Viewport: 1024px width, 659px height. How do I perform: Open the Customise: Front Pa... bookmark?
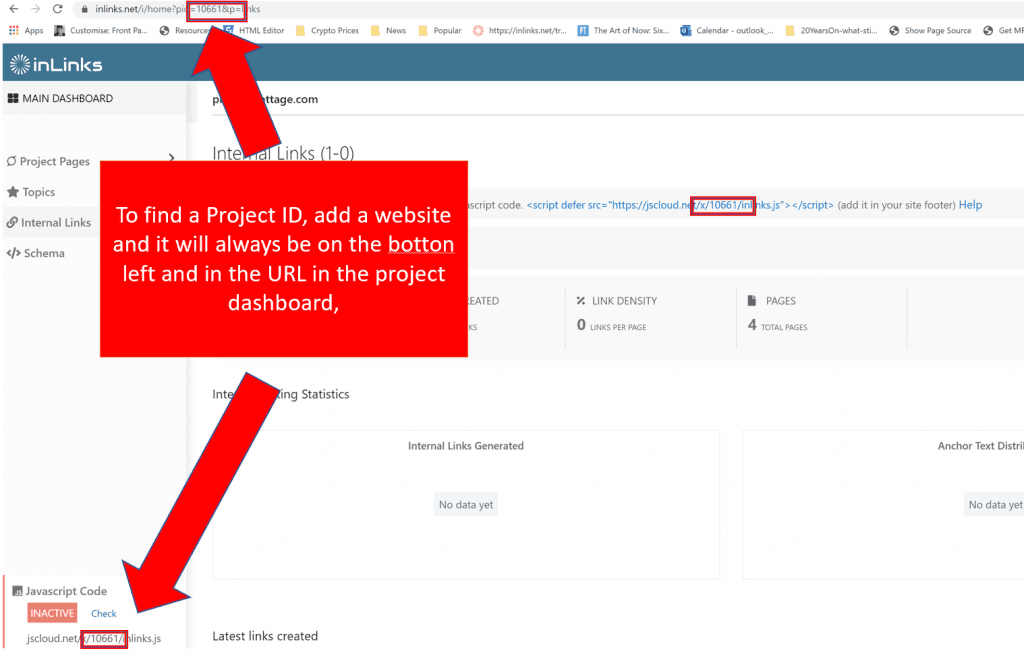click(x=101, y=31)
